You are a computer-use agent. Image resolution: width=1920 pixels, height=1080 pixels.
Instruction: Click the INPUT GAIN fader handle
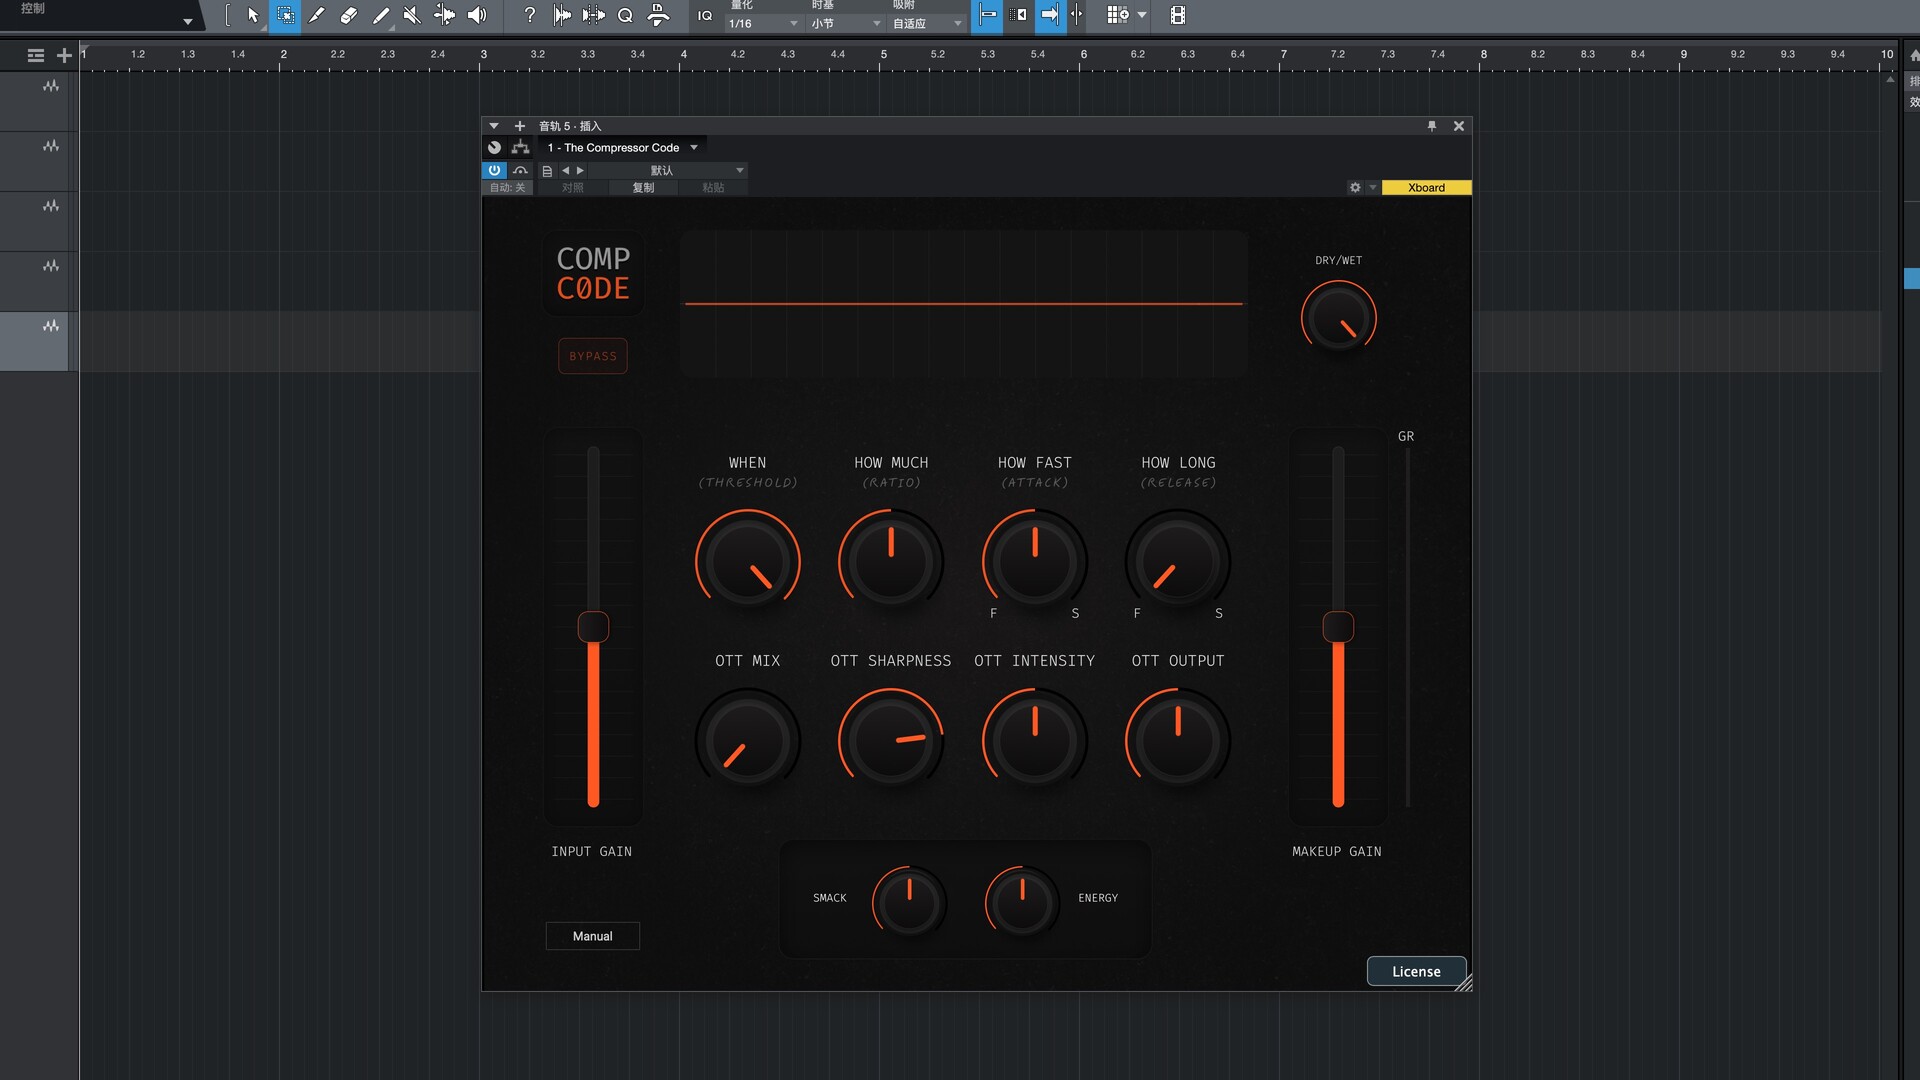tap(593, 626)
